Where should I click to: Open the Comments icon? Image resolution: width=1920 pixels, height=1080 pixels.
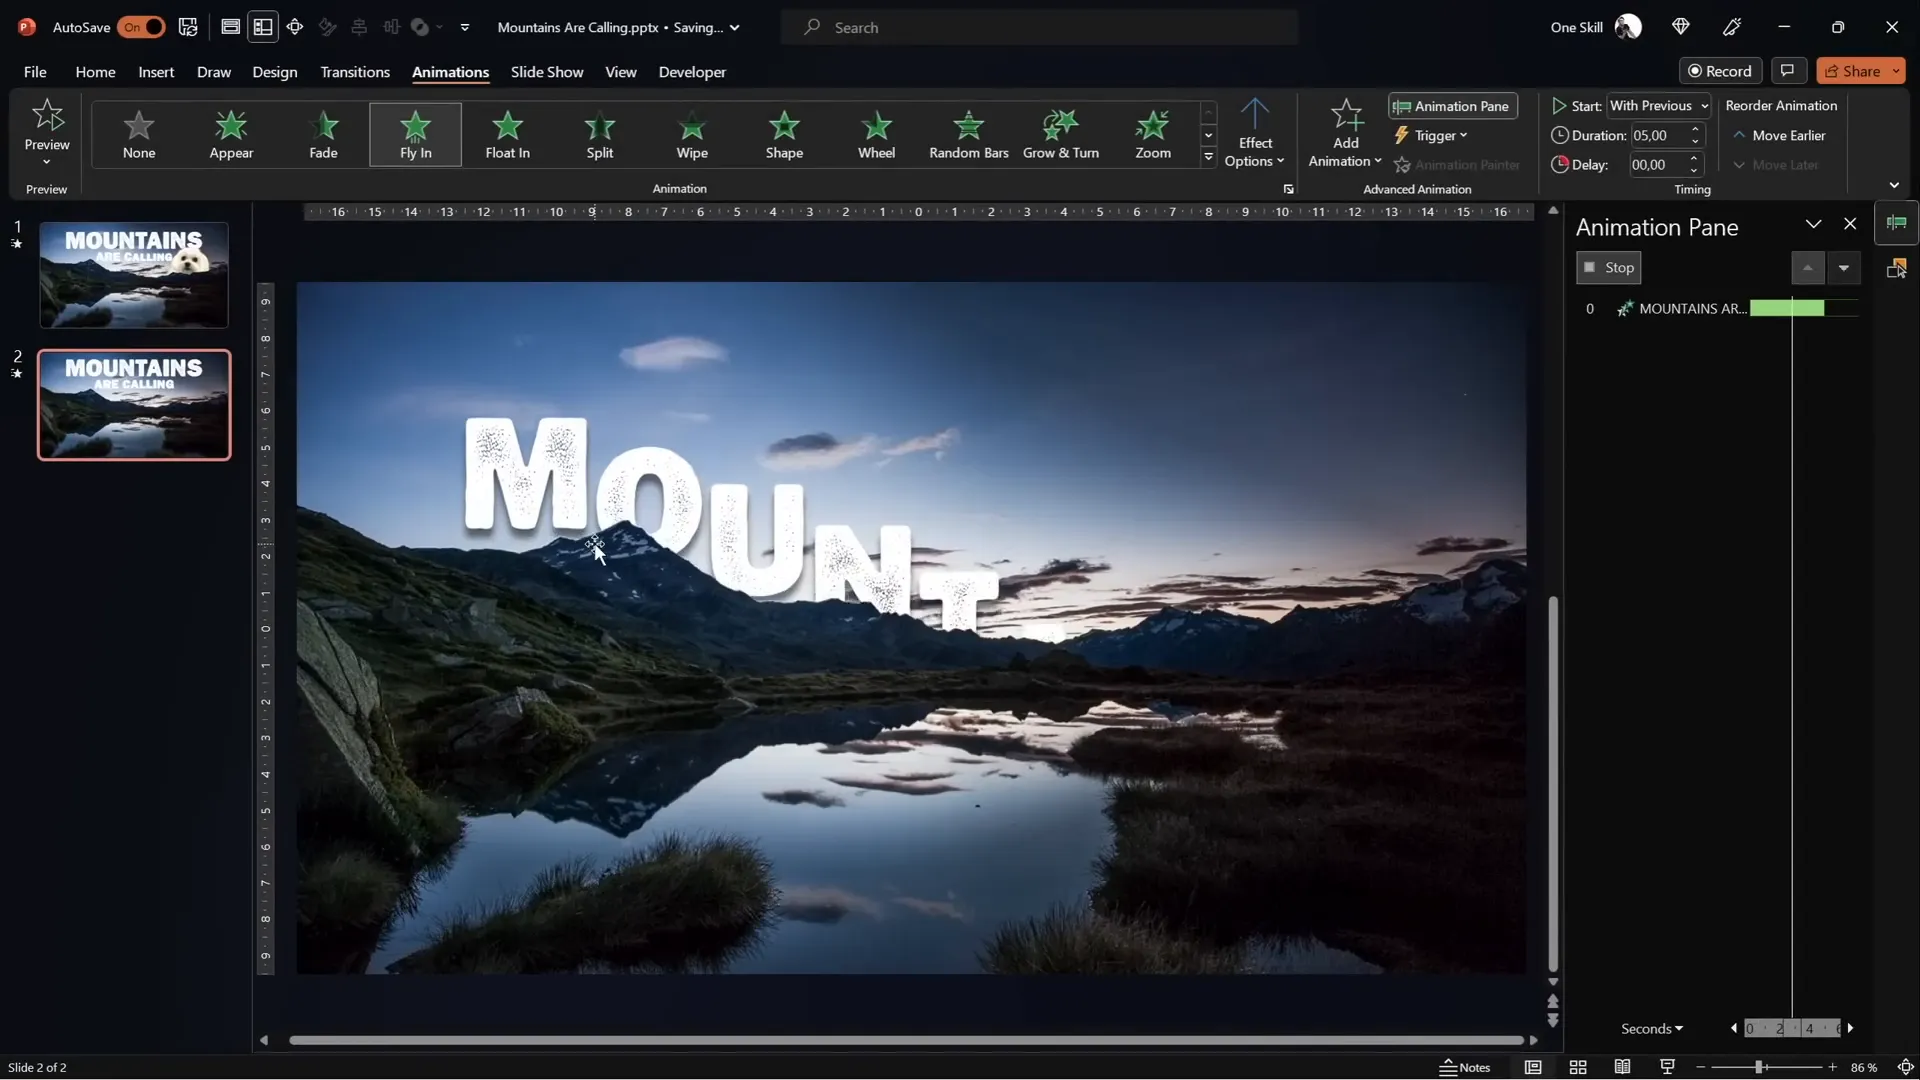coord(1787,71)
